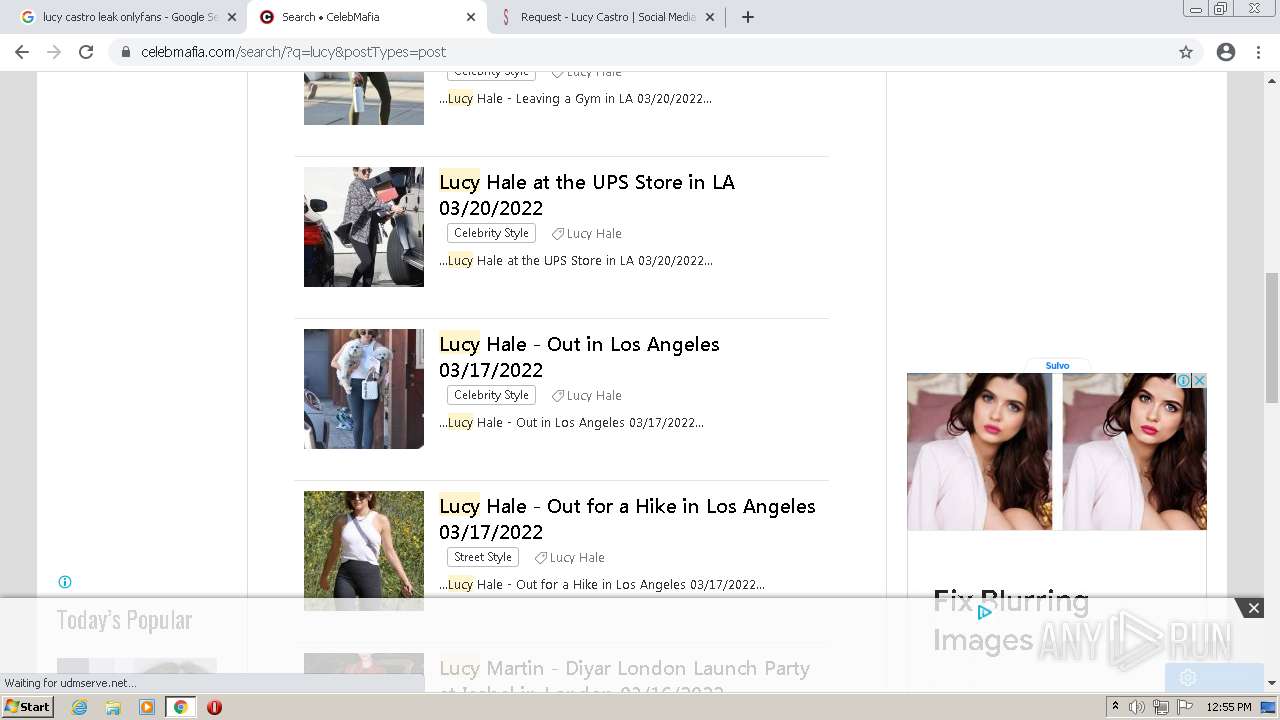Open the UPS Store post thumbnail

(364, 227)
